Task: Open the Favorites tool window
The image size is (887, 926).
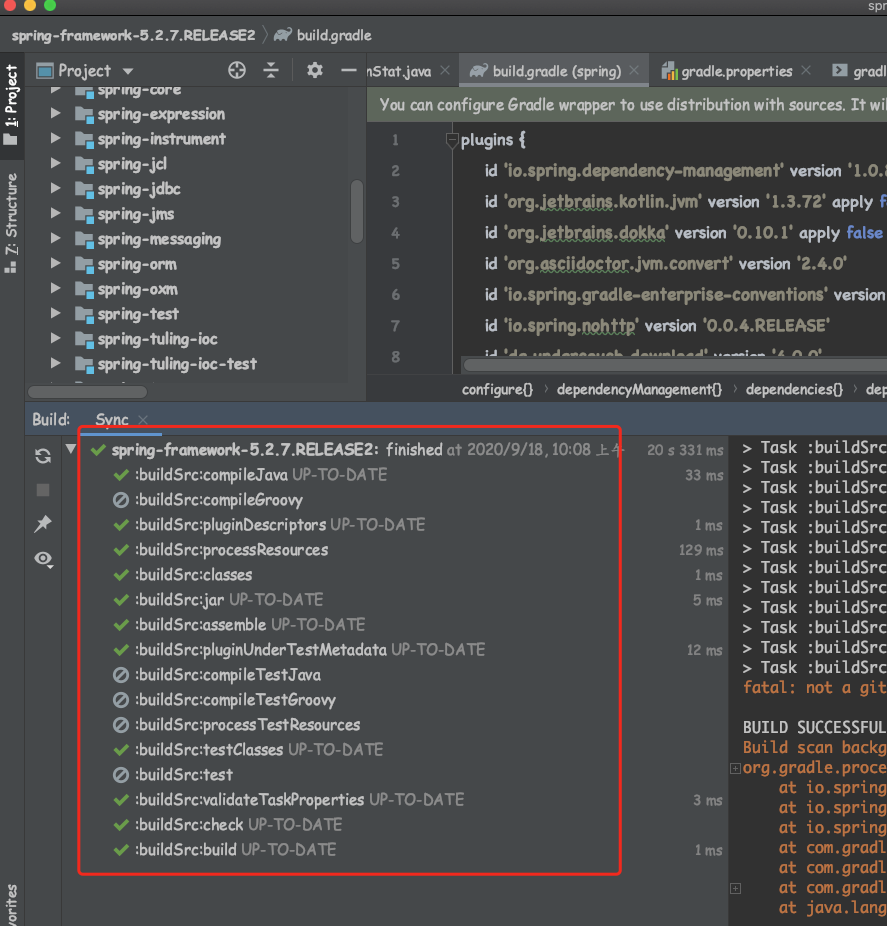Action: (x=12, y=898)
